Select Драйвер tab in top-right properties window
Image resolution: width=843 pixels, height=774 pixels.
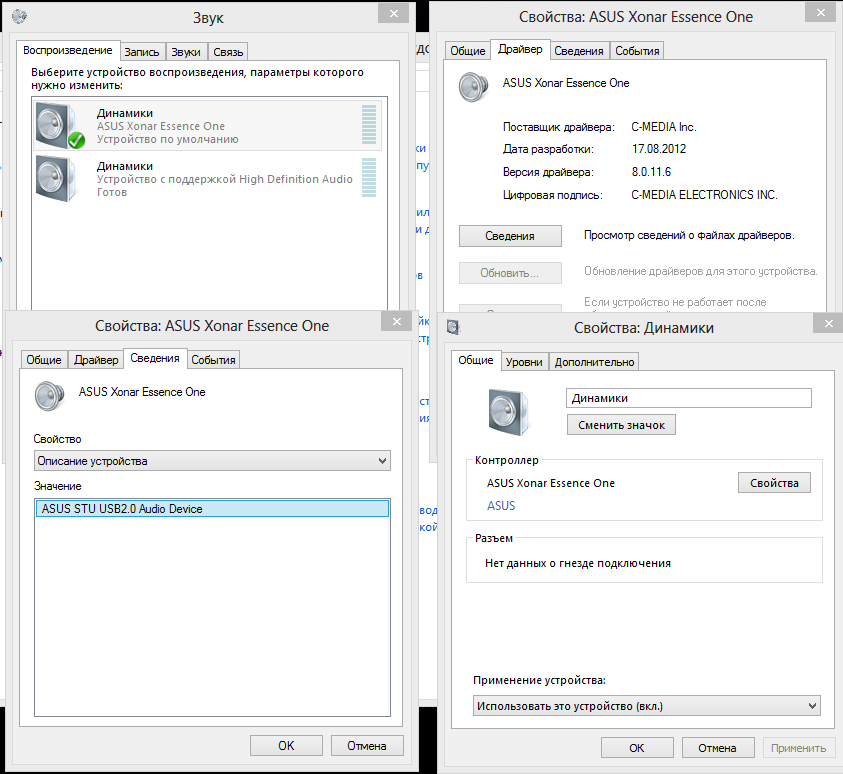pyautogui.click(x=520, y=49)
